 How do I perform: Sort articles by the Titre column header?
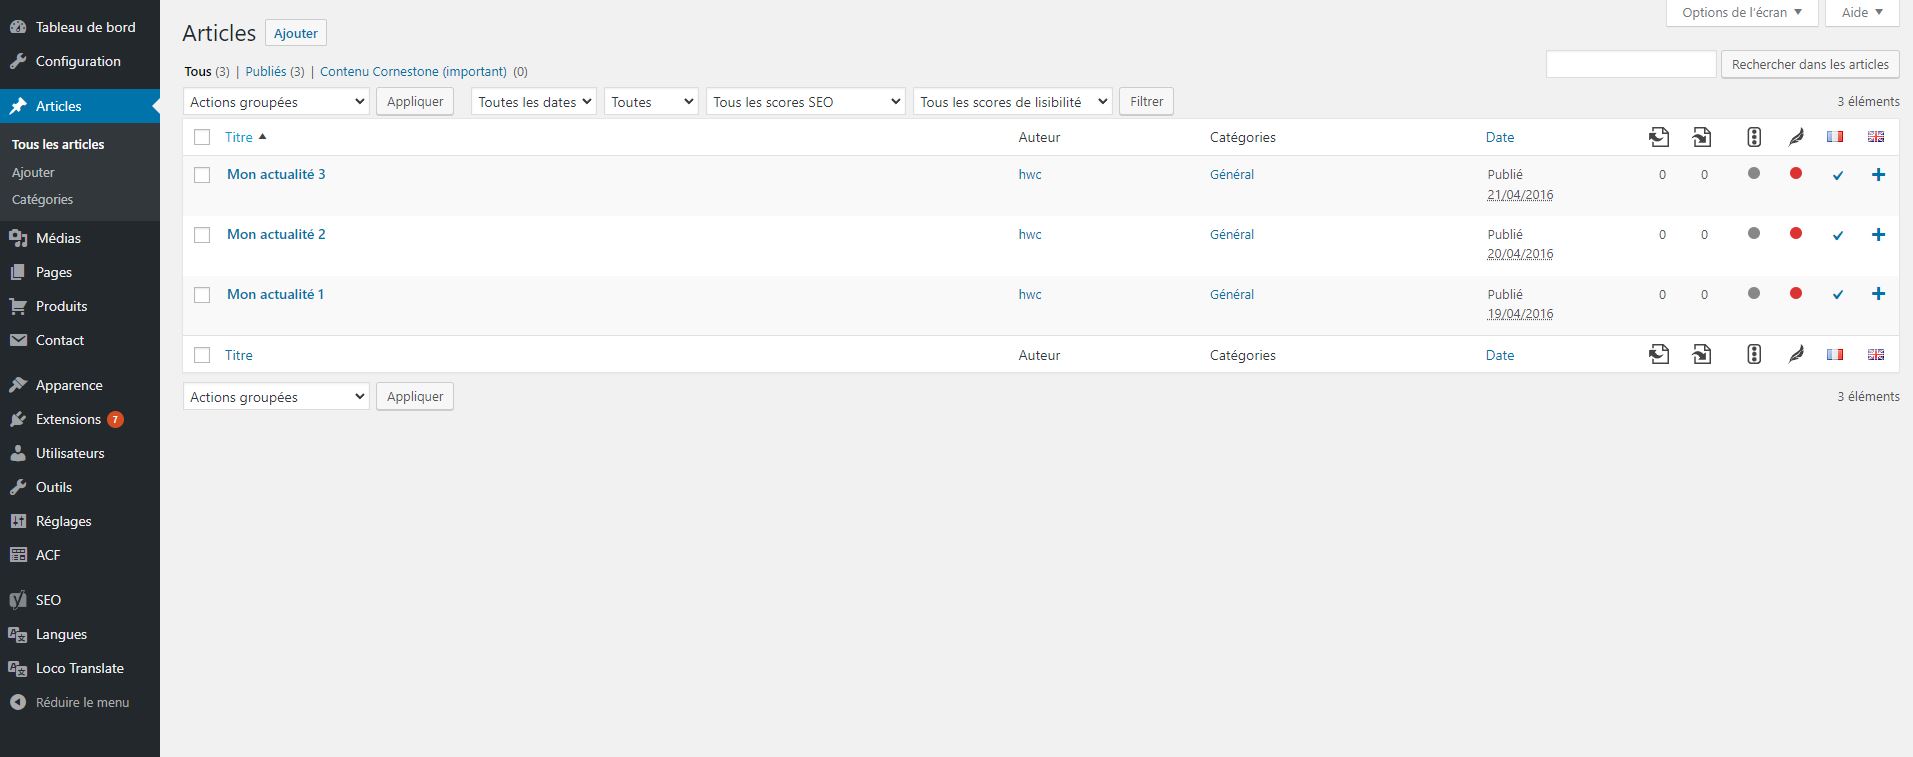(x=239, y=137)
